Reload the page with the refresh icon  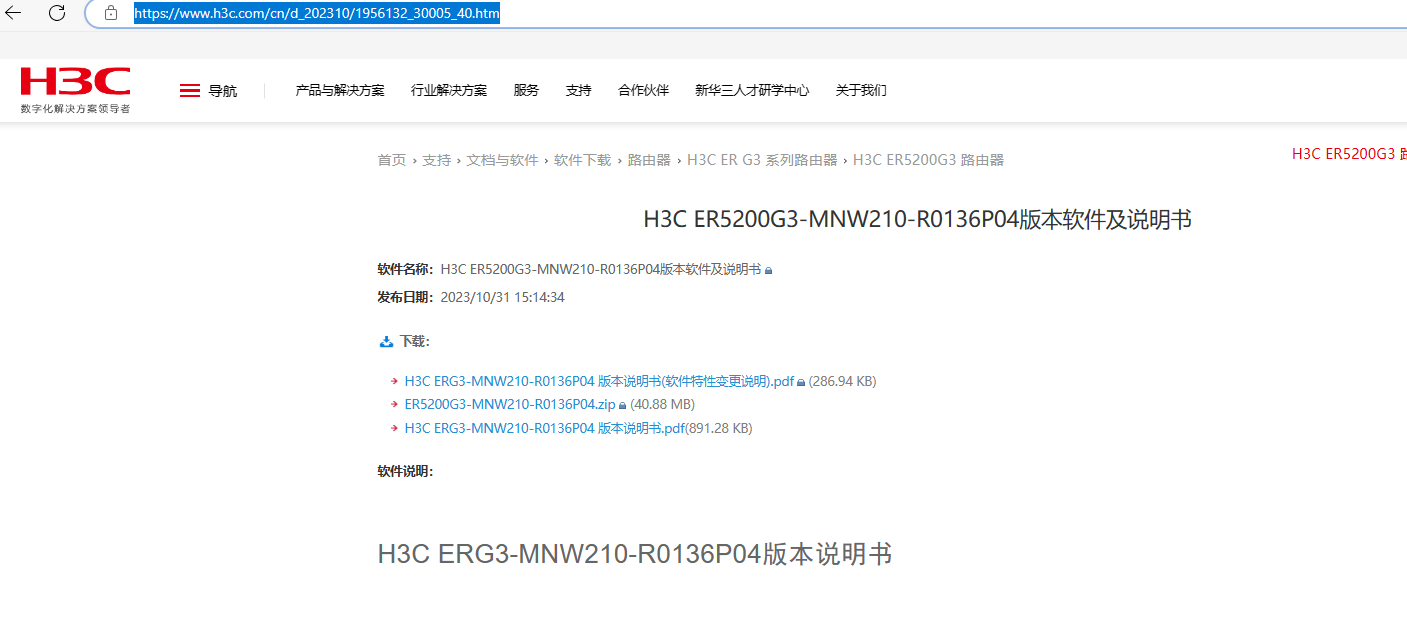pyautogui.click(x=57, y=13)
